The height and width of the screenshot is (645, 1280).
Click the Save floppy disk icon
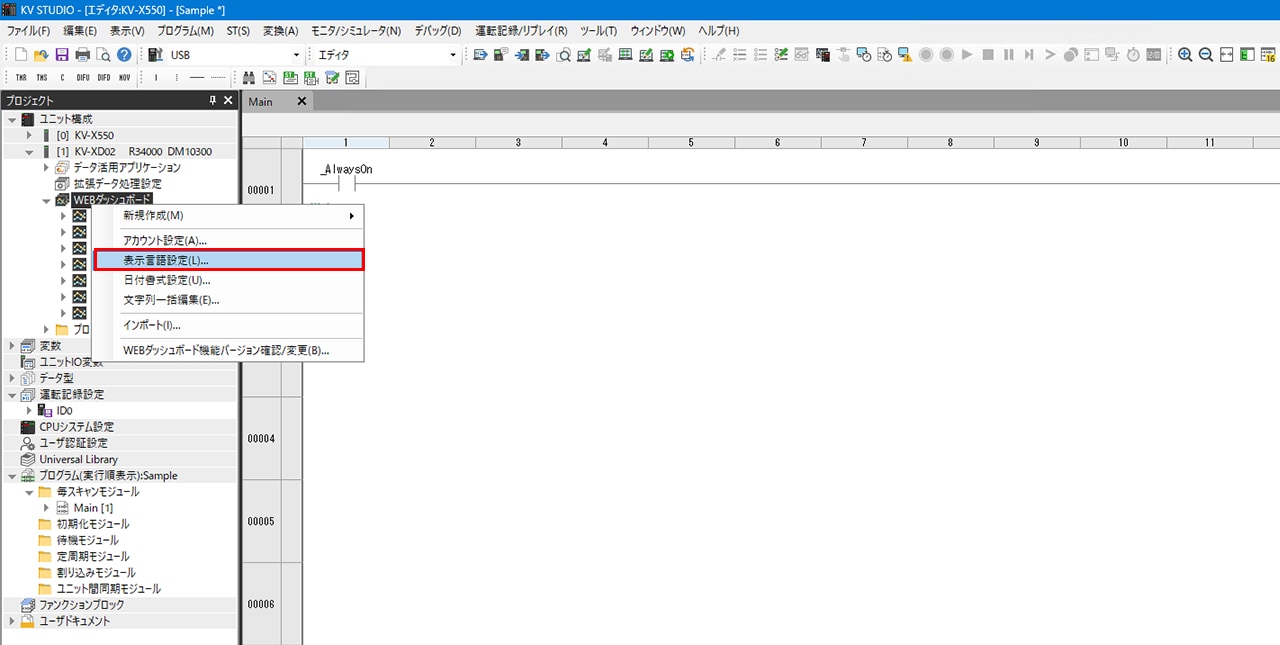click(62, 55)
